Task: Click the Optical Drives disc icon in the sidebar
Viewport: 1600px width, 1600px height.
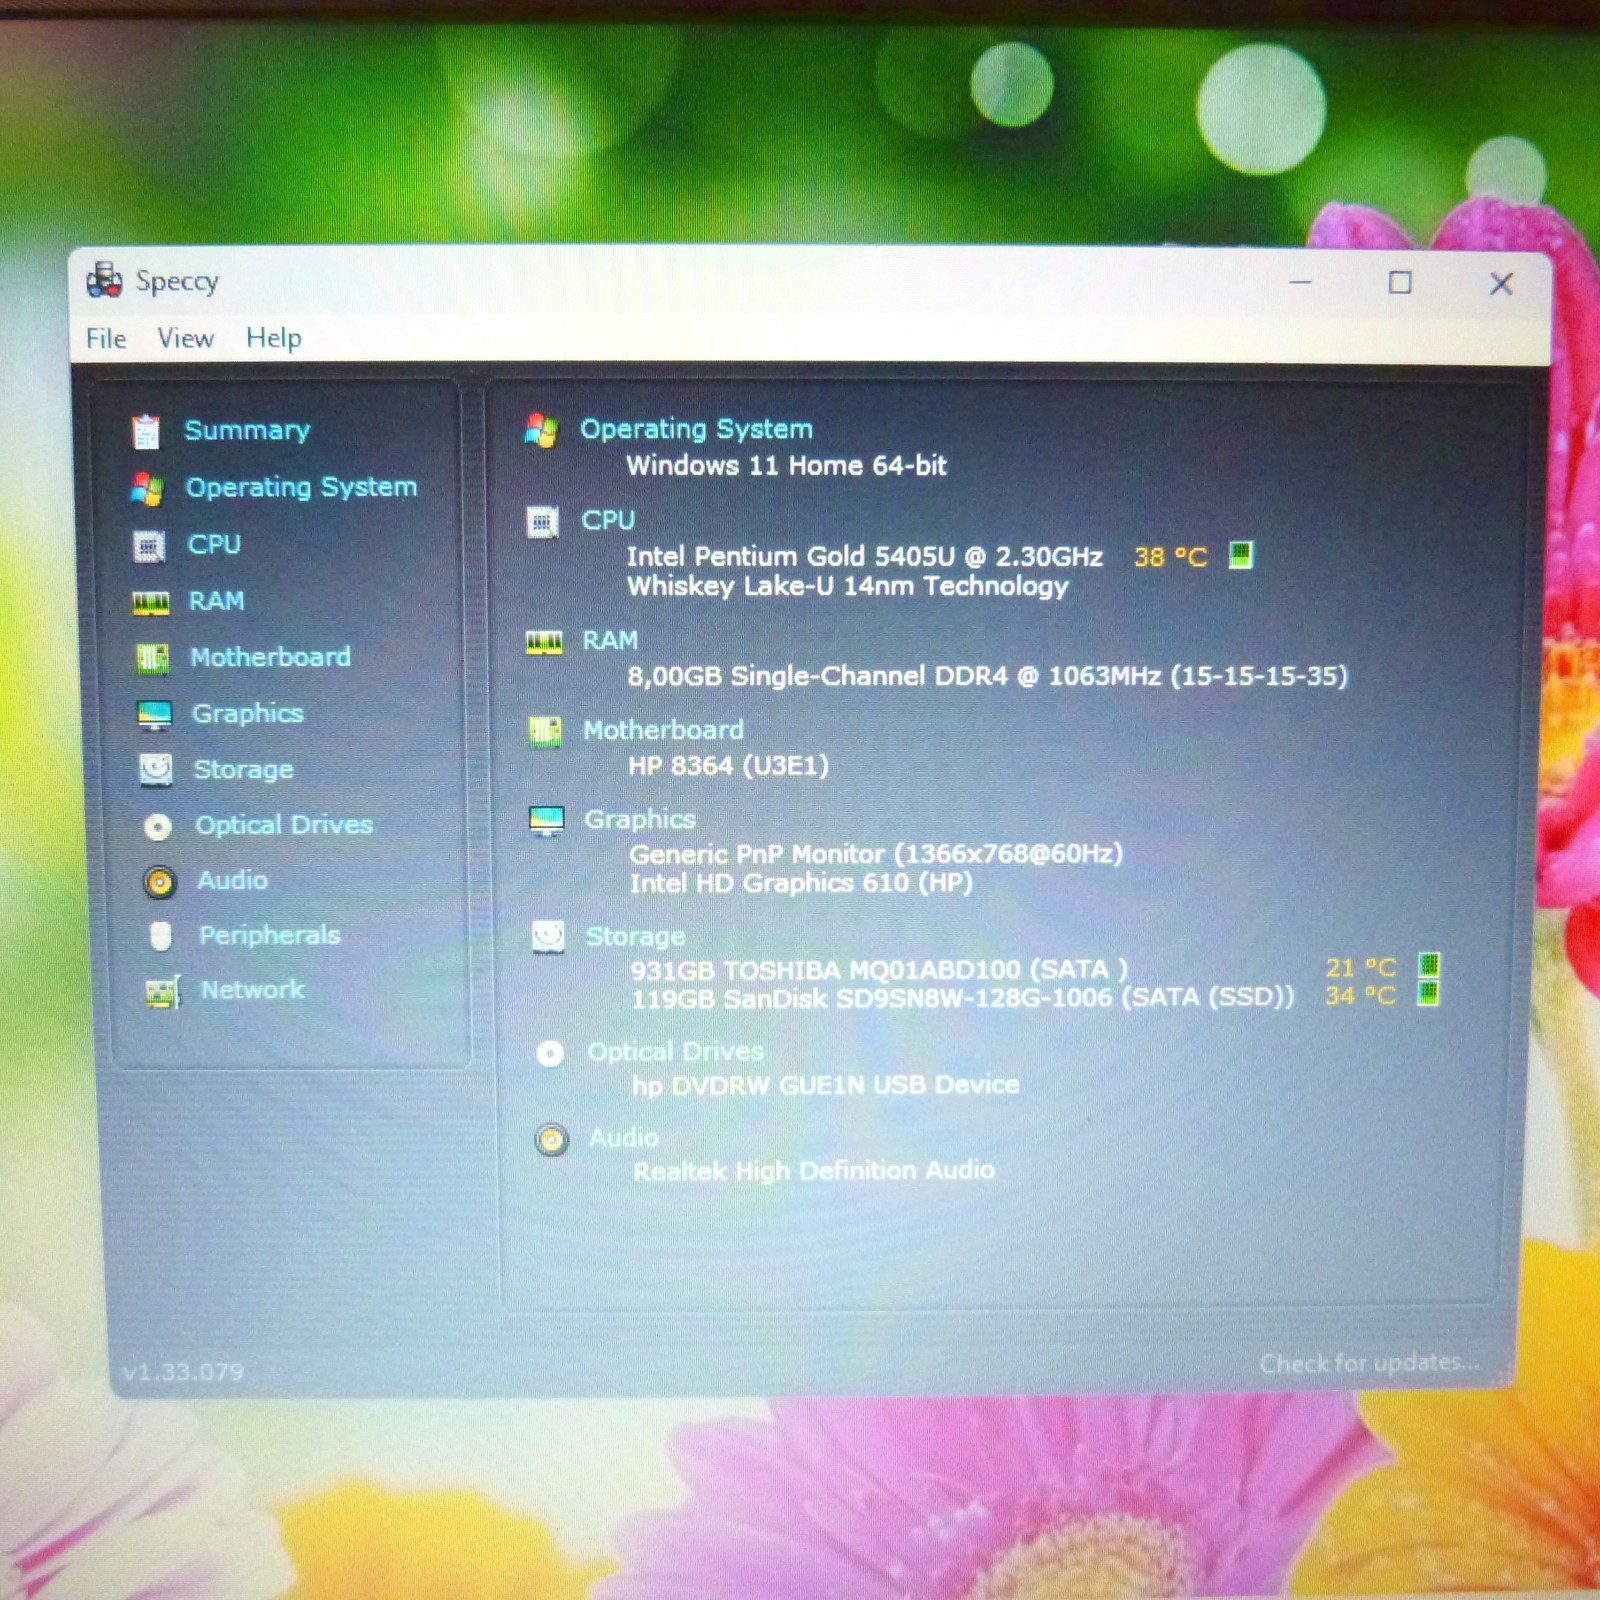Action: 158,827
